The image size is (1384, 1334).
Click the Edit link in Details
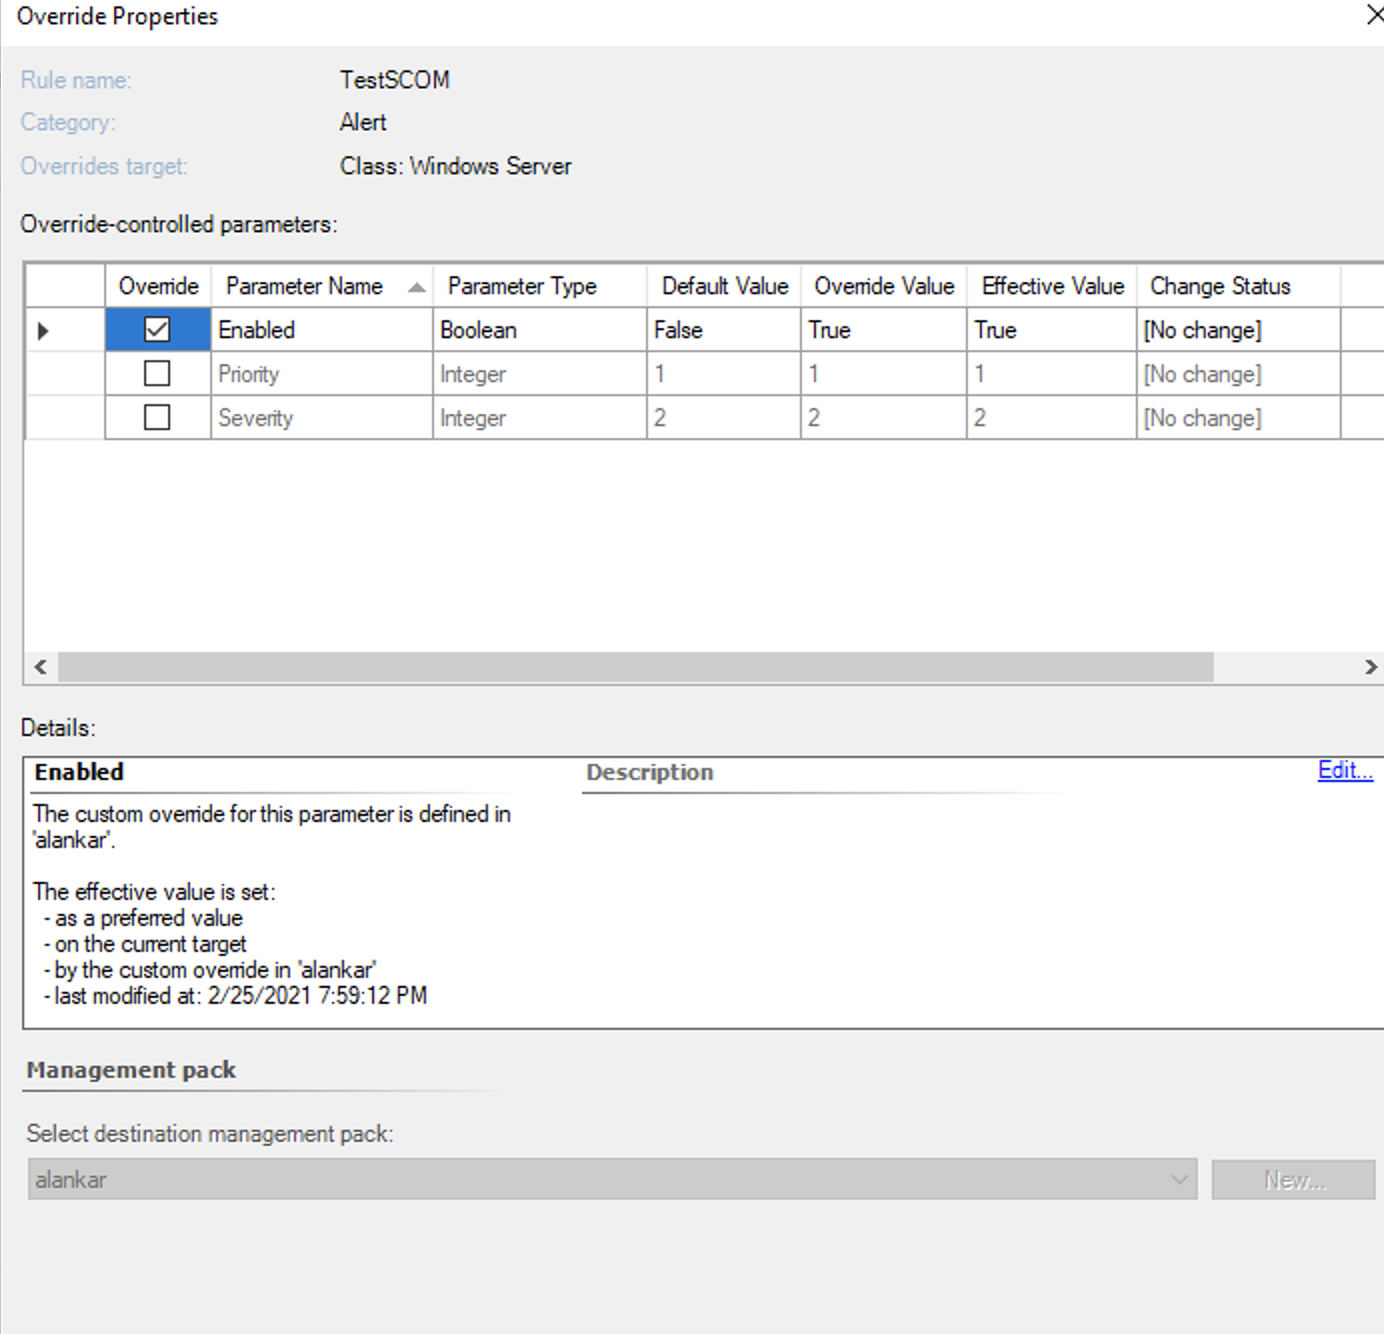pyautogui.click(x=1344, y=771)
